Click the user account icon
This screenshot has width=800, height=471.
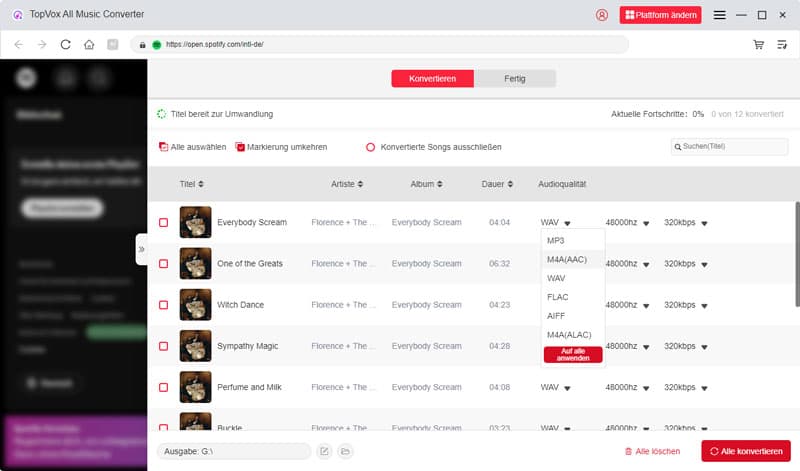pos(601,15)
